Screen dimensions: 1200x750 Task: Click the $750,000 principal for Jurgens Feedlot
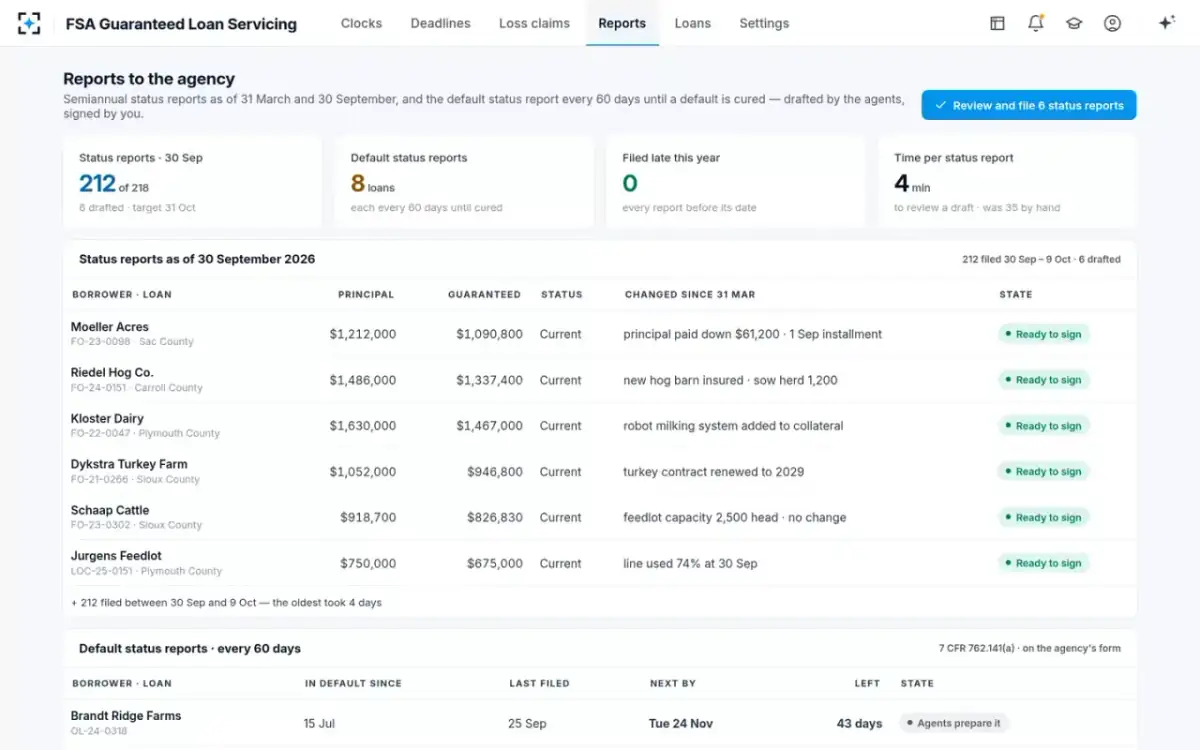point(368,564)
